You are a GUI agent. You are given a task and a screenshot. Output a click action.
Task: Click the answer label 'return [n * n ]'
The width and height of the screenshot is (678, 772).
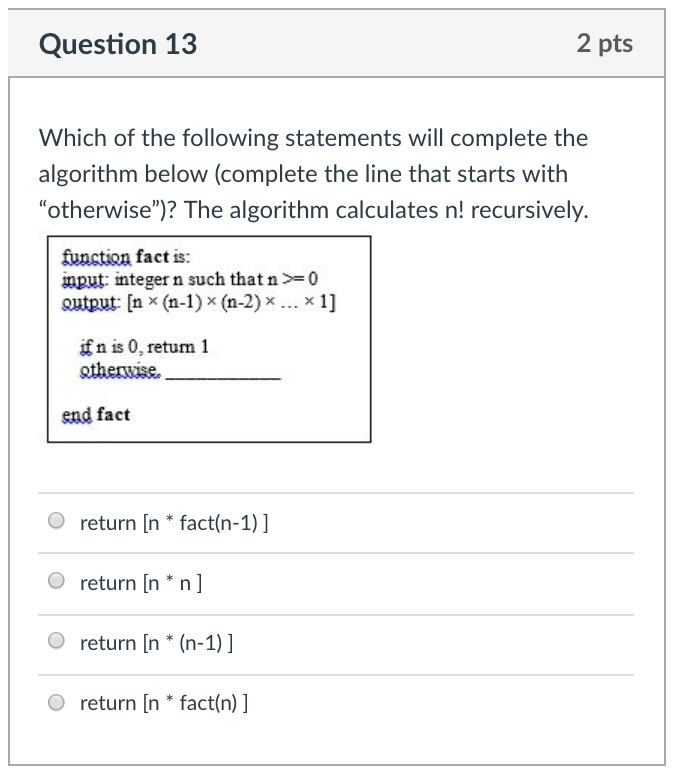[141, 583]
